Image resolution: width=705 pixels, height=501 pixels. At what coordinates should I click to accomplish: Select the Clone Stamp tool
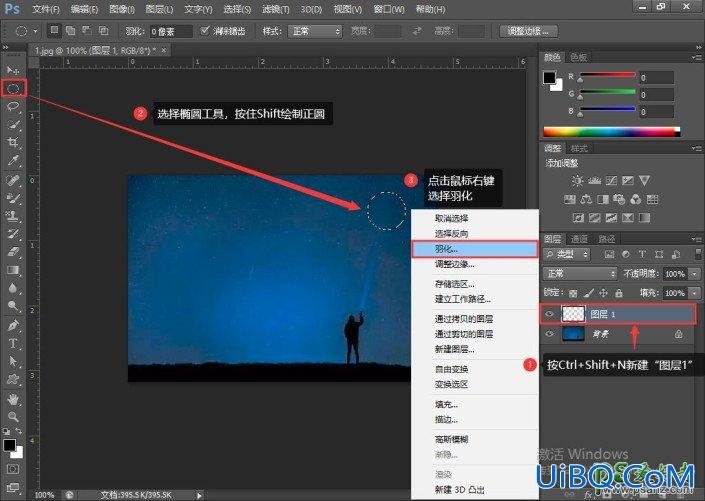tap(13, 216)
